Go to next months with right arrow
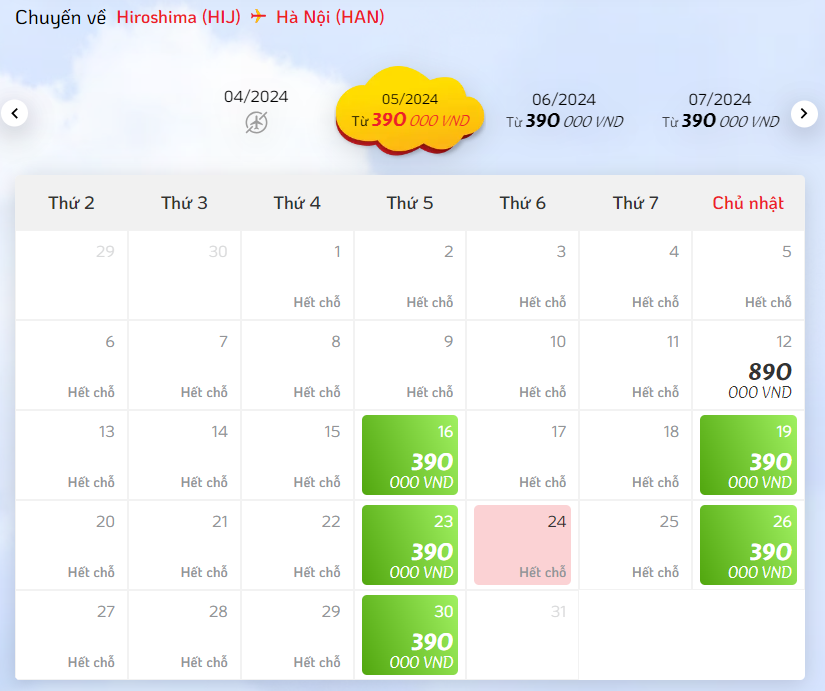The width and height of the screenshot is (825, 691). pyautogui.click(x=804, y=113)
